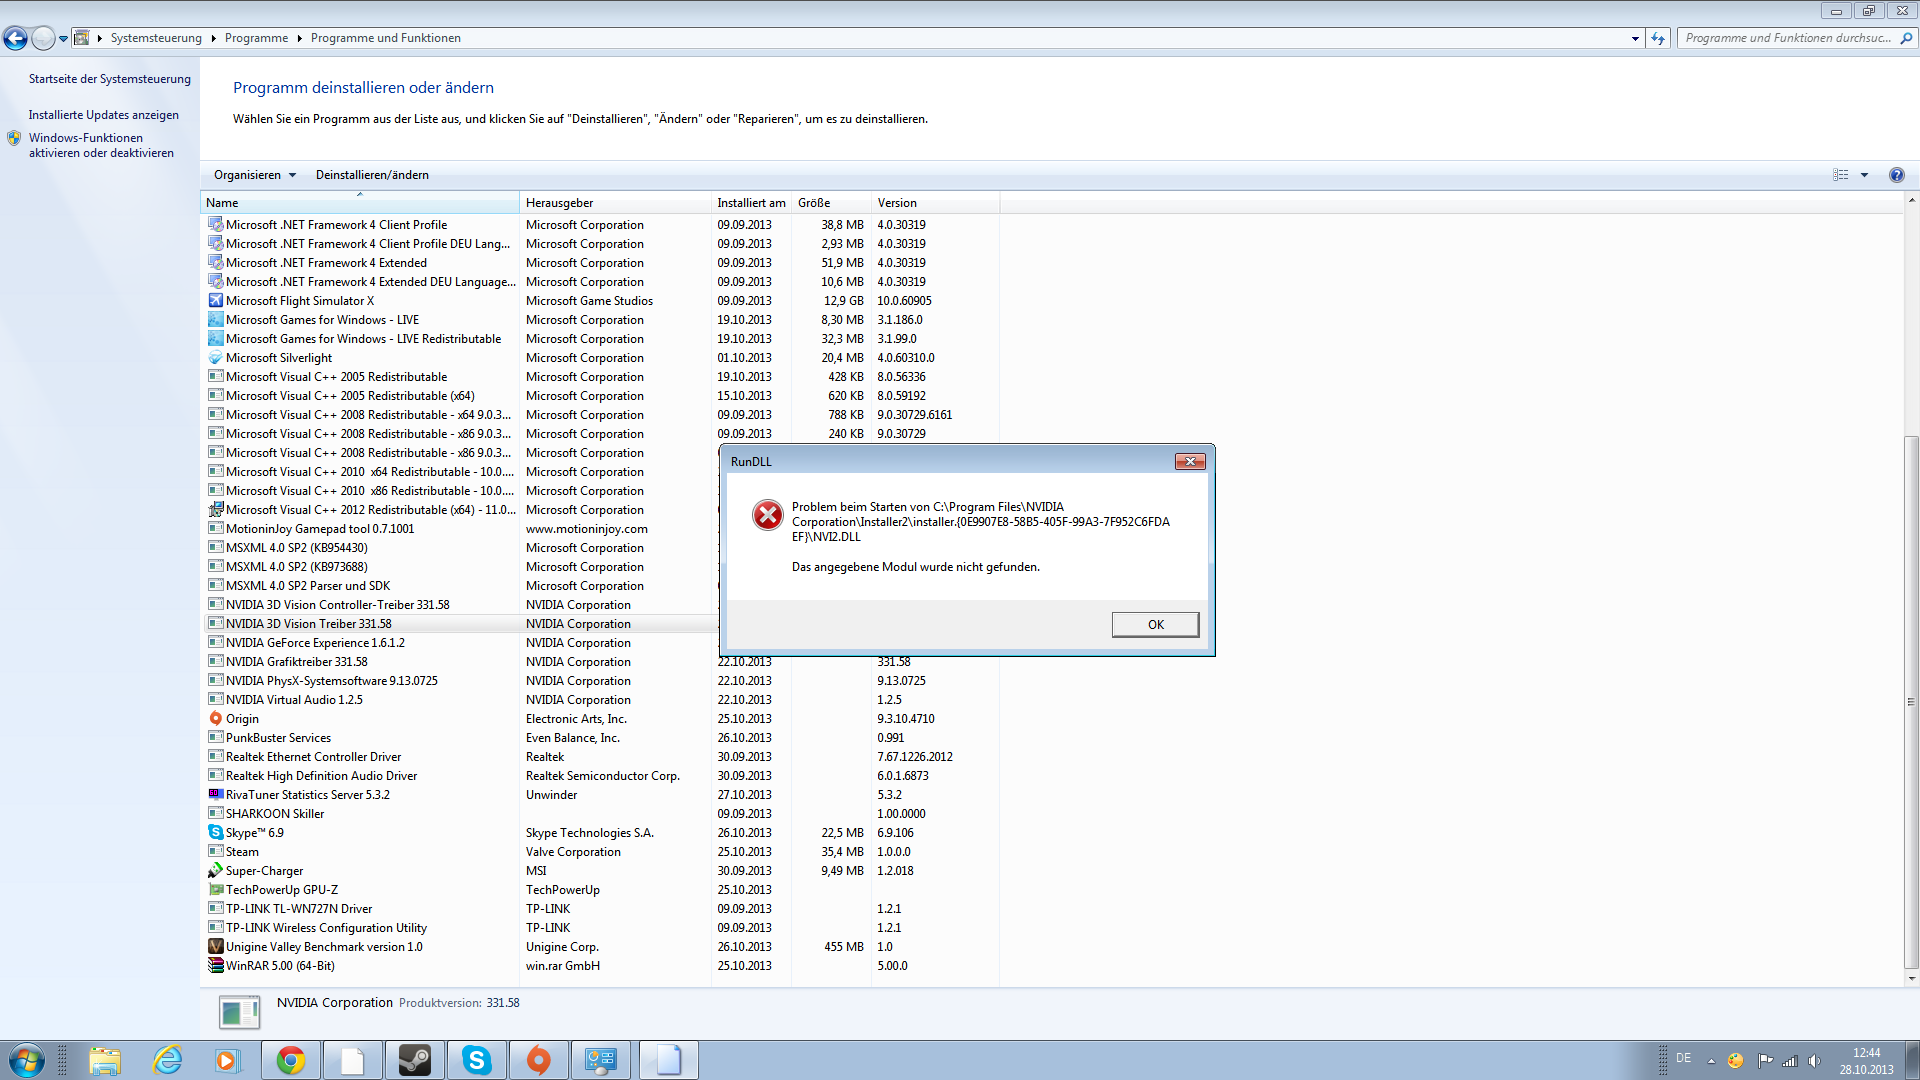Open Installierte Updates anzeigen link
The height and width of the screenshot is (1080, 1920).
103,115
